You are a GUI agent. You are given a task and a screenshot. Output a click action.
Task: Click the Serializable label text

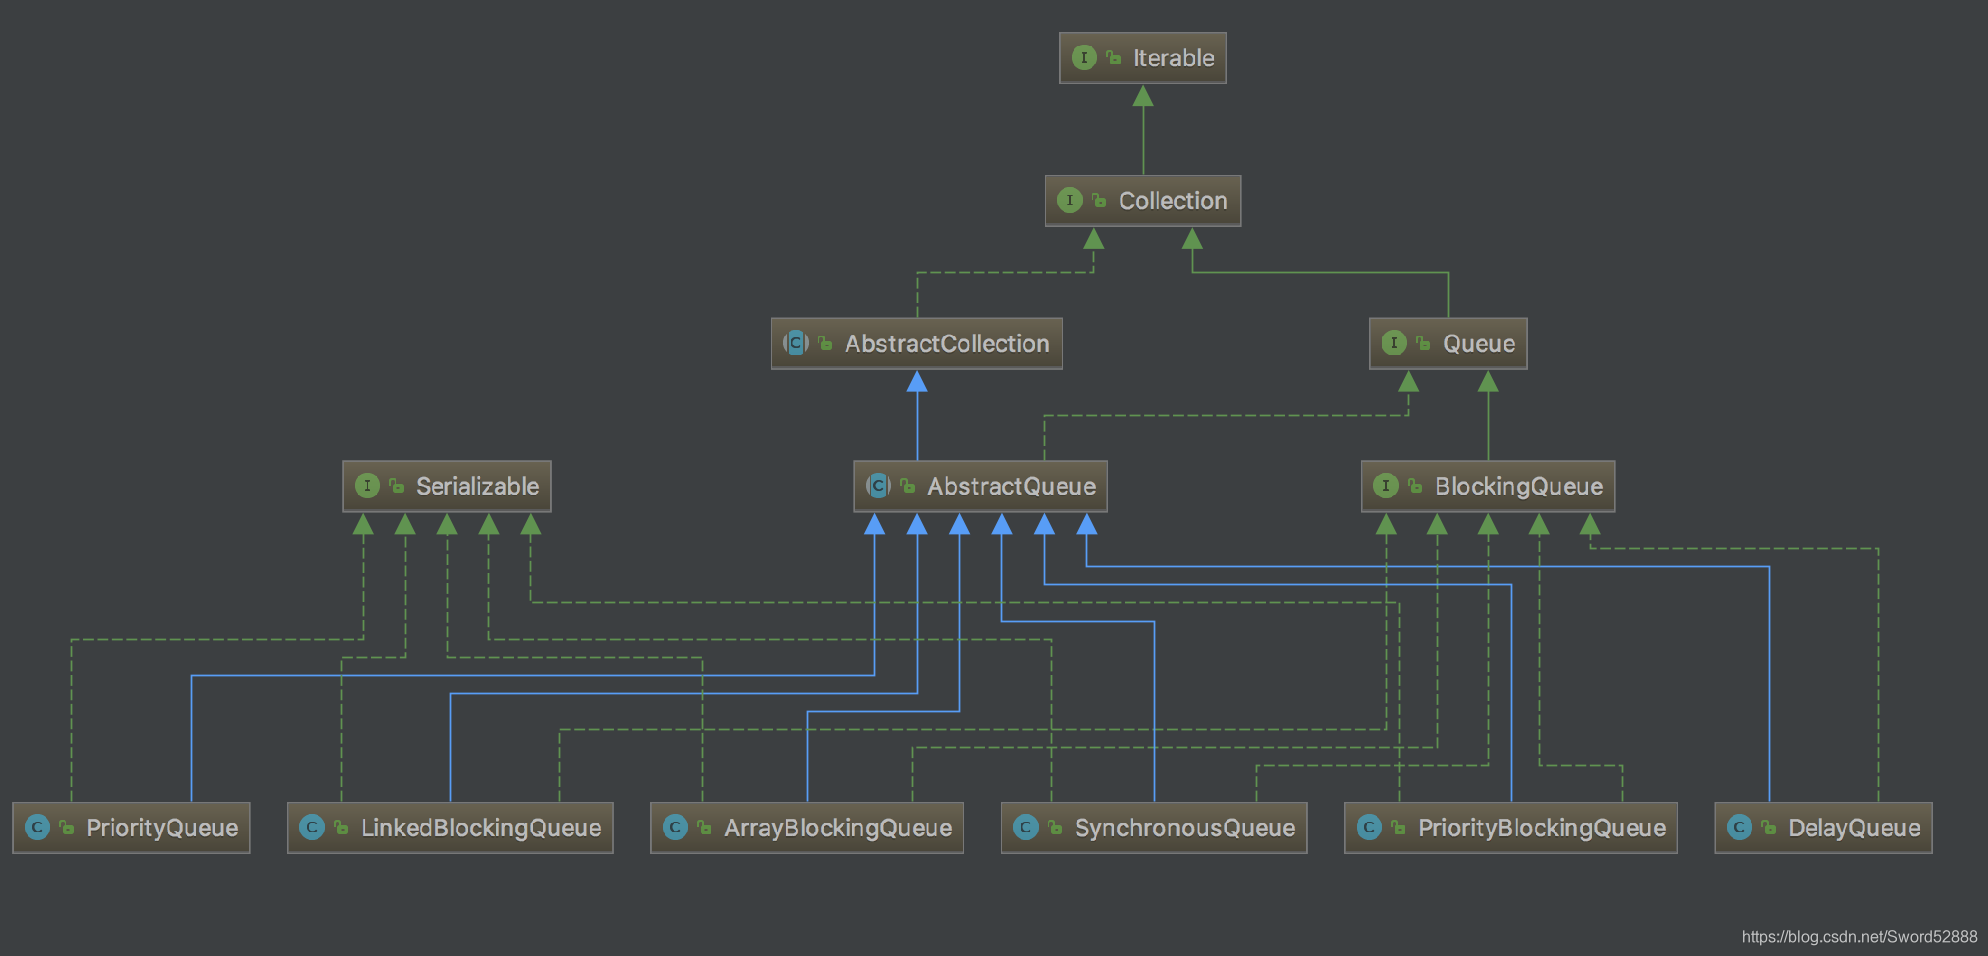(477, 487)
